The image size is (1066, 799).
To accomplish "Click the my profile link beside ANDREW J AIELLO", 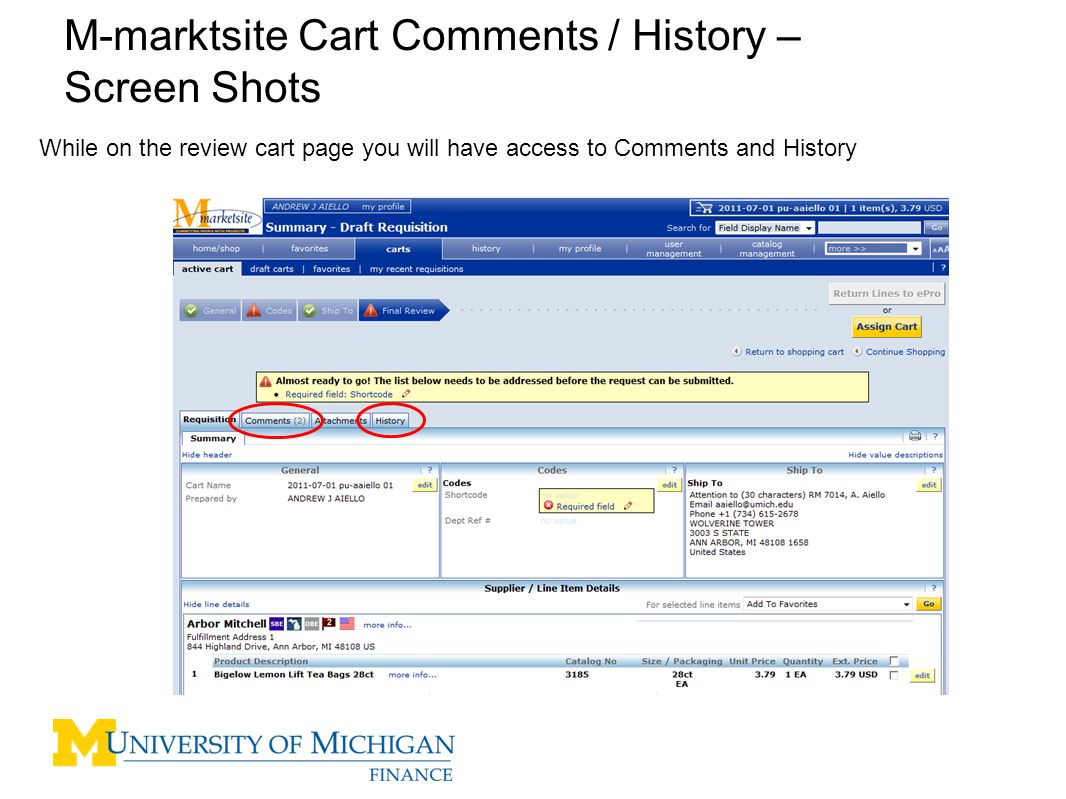I will coord(383,207).
